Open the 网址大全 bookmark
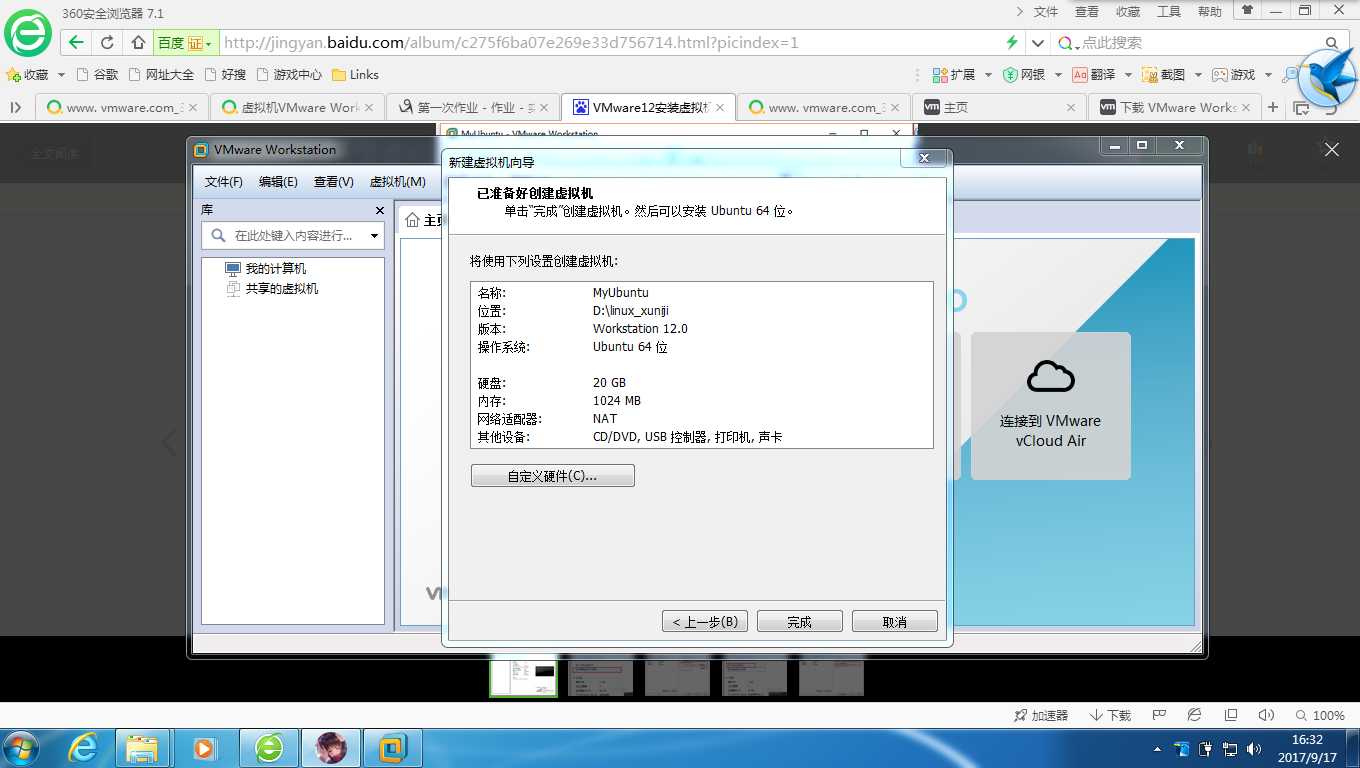 [x=161, y=75]
